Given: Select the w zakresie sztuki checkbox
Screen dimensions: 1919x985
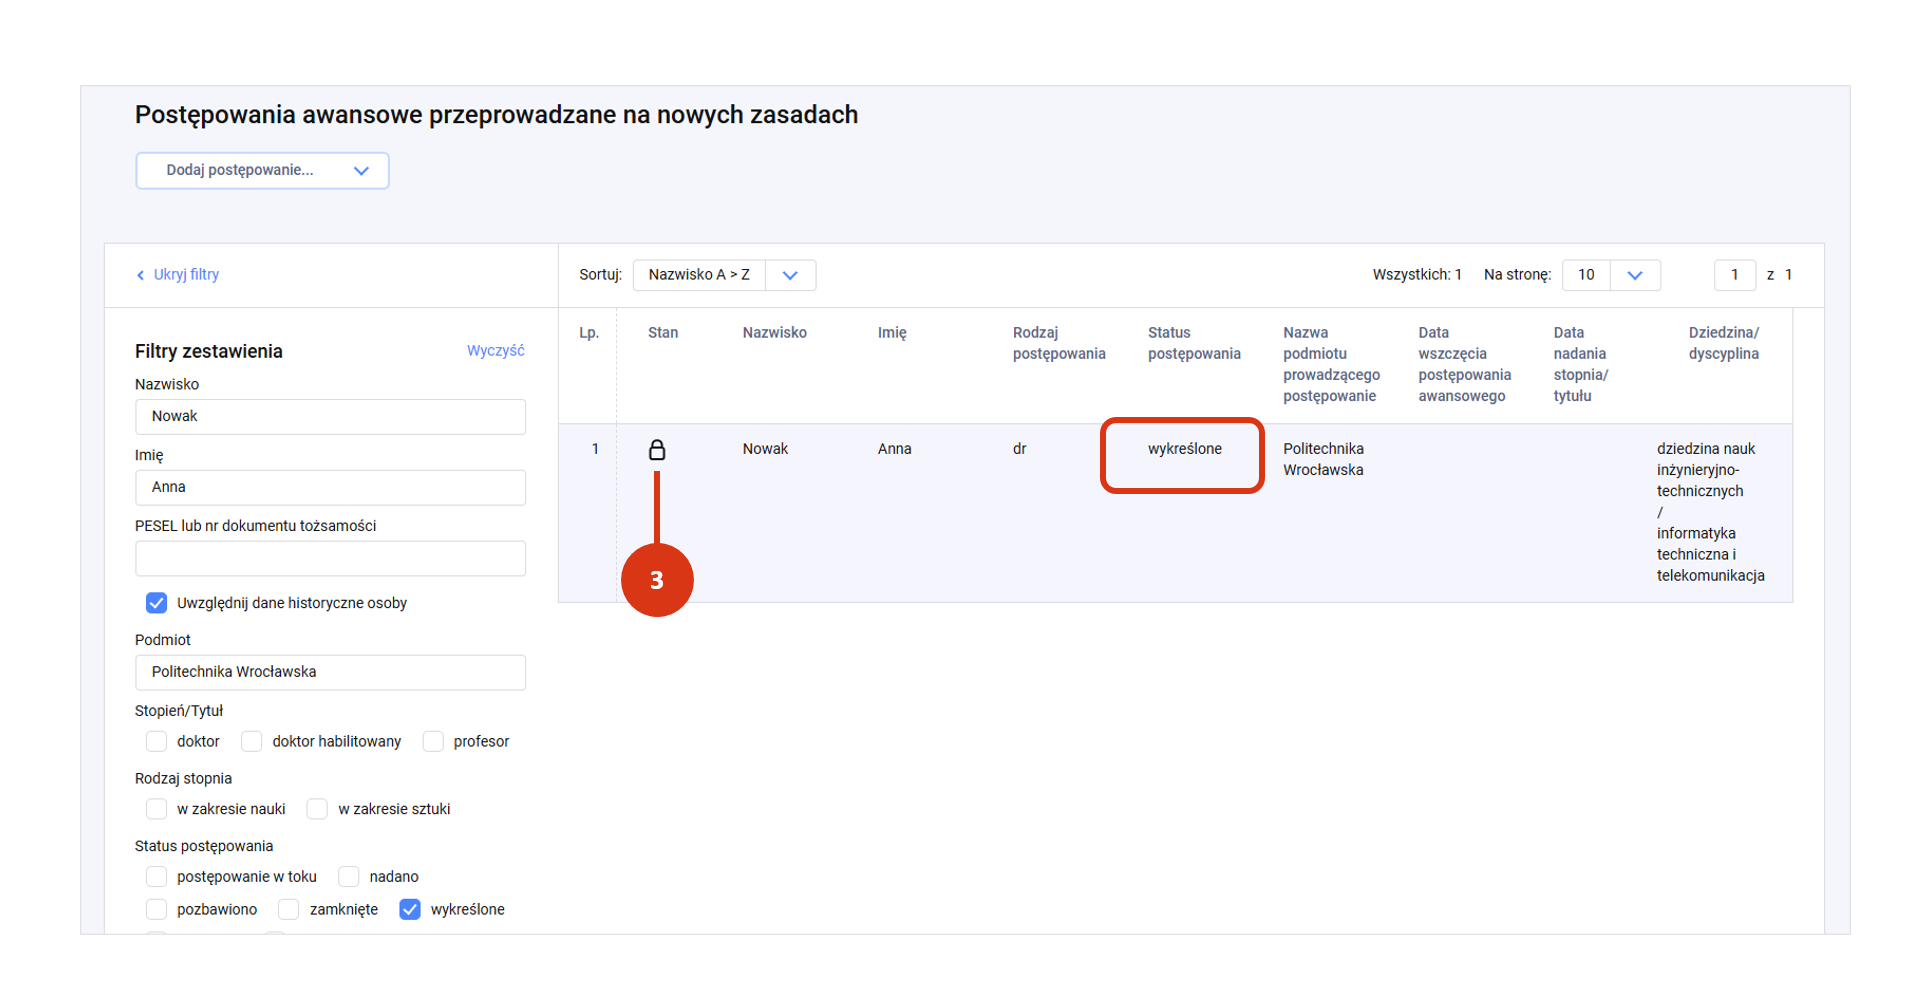Looking at the screenshot, I should click(x=317, y=809).
